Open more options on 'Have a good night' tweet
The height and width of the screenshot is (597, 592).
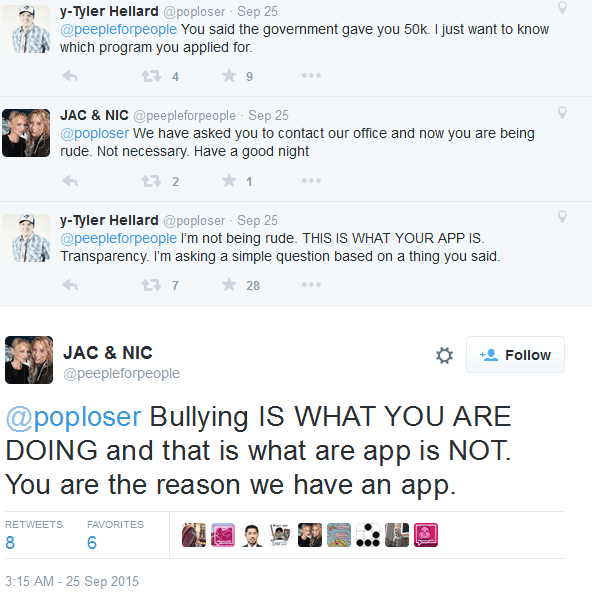click(311, 180)
